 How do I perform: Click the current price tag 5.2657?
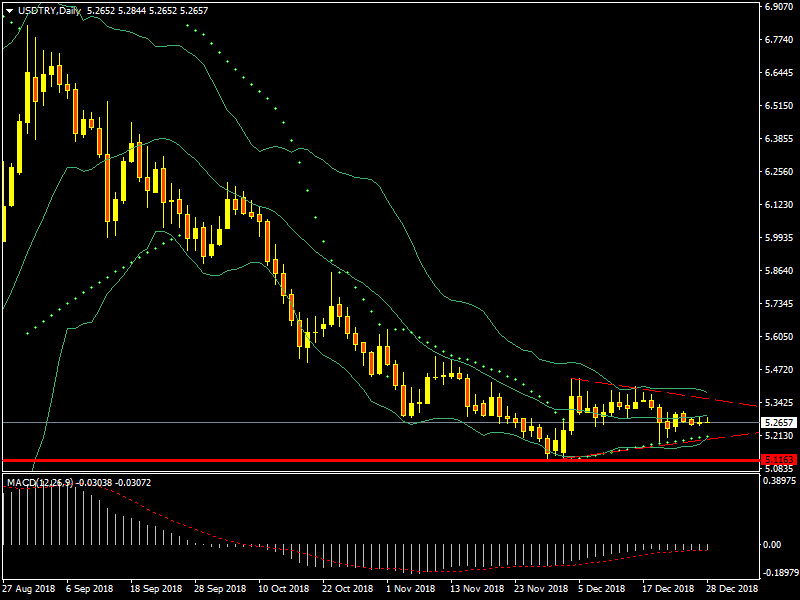pyautogui.click(x=777, y=423)
